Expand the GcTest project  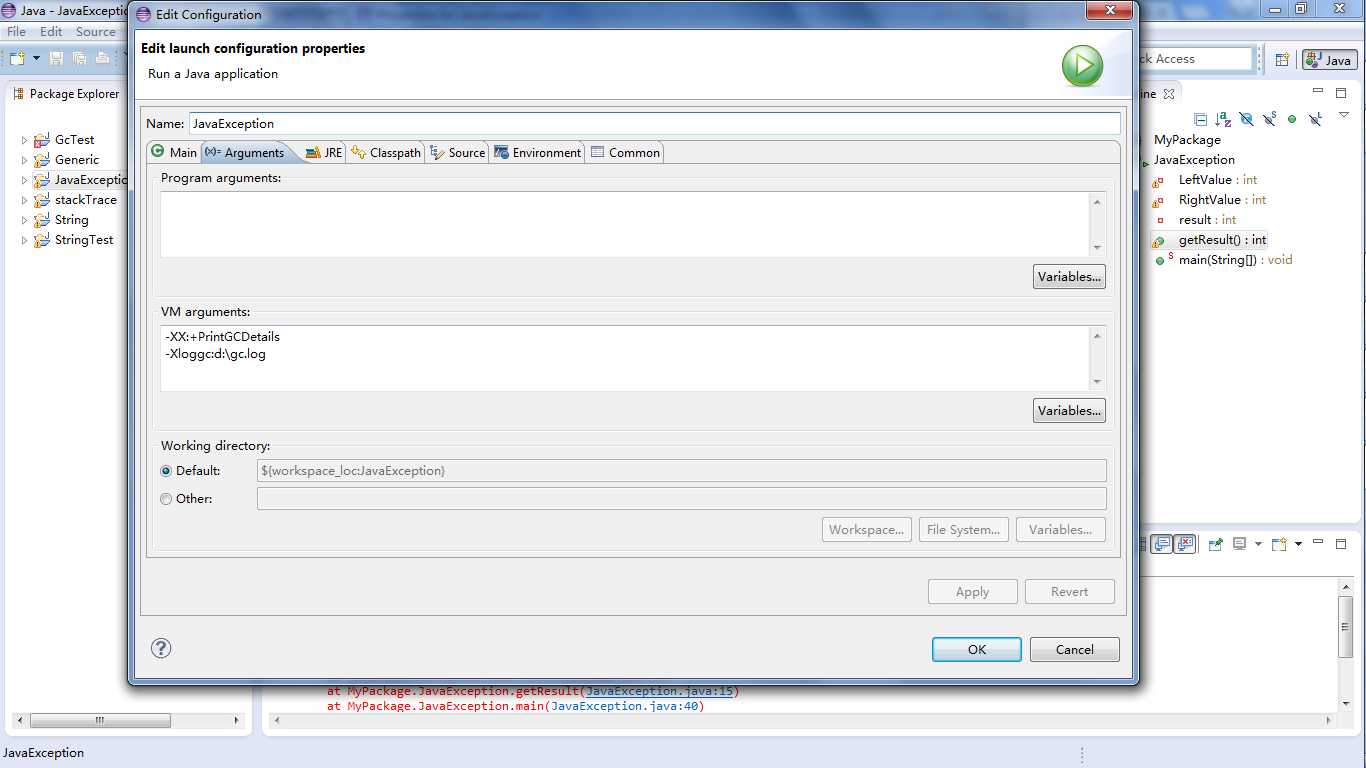pos(24,140)
